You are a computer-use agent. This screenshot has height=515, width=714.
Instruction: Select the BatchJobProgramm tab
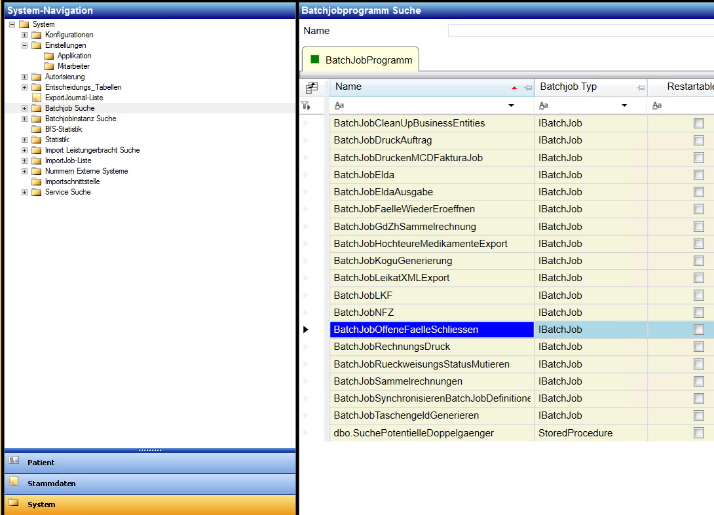coord(361,61)
